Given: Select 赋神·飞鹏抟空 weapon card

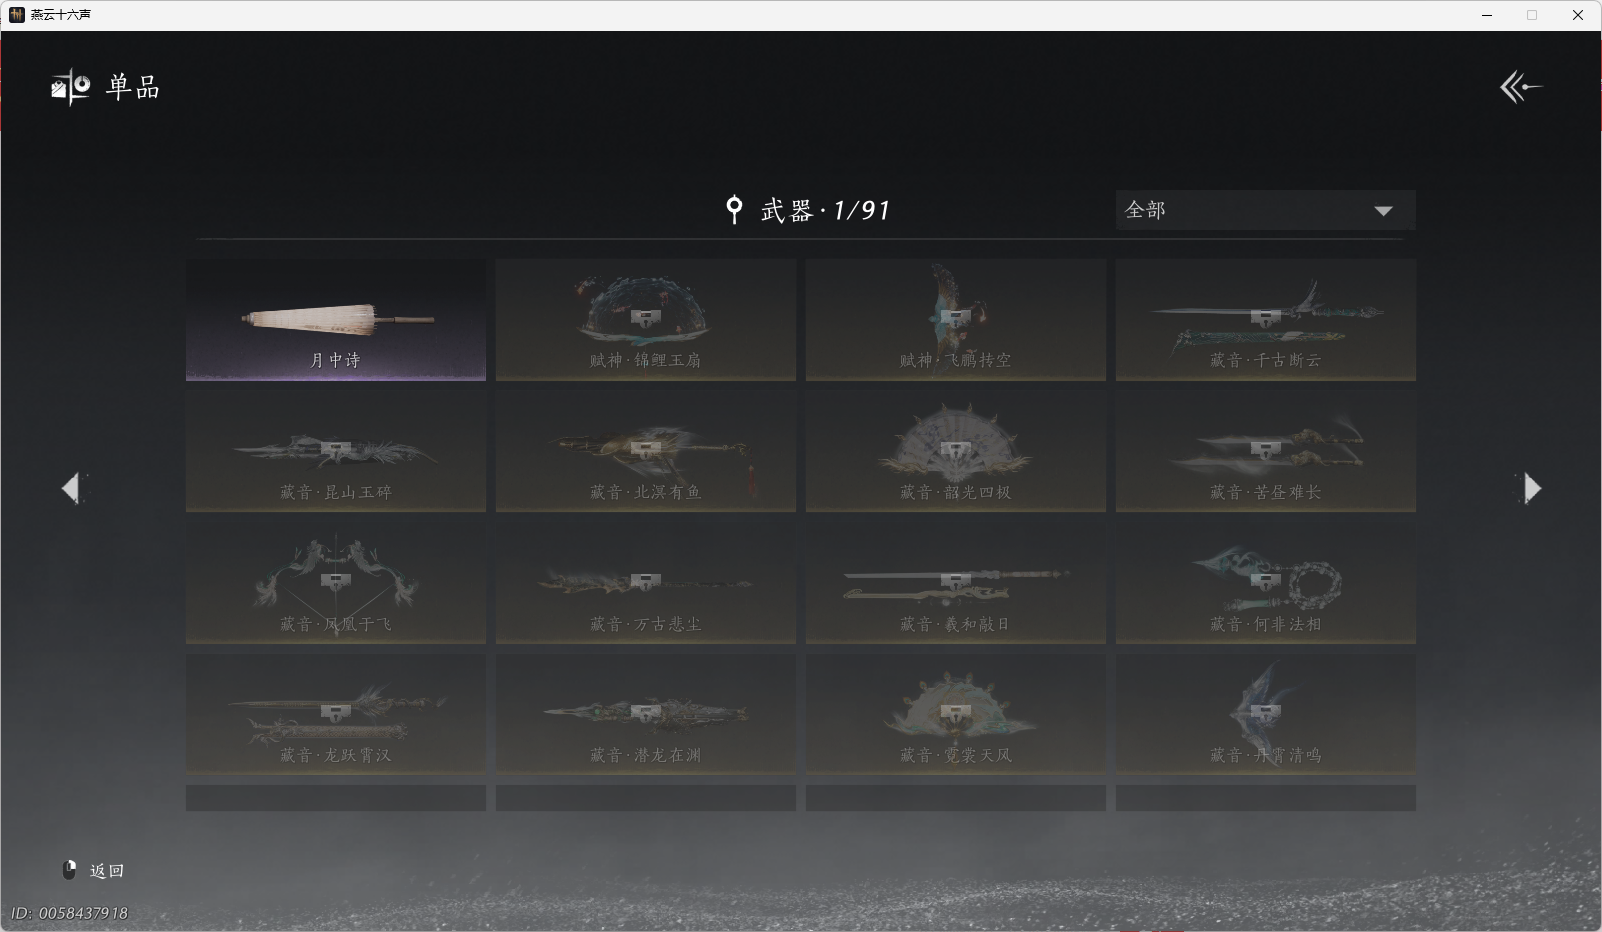Looking at the screenshot, I should (x=956, y=320).
